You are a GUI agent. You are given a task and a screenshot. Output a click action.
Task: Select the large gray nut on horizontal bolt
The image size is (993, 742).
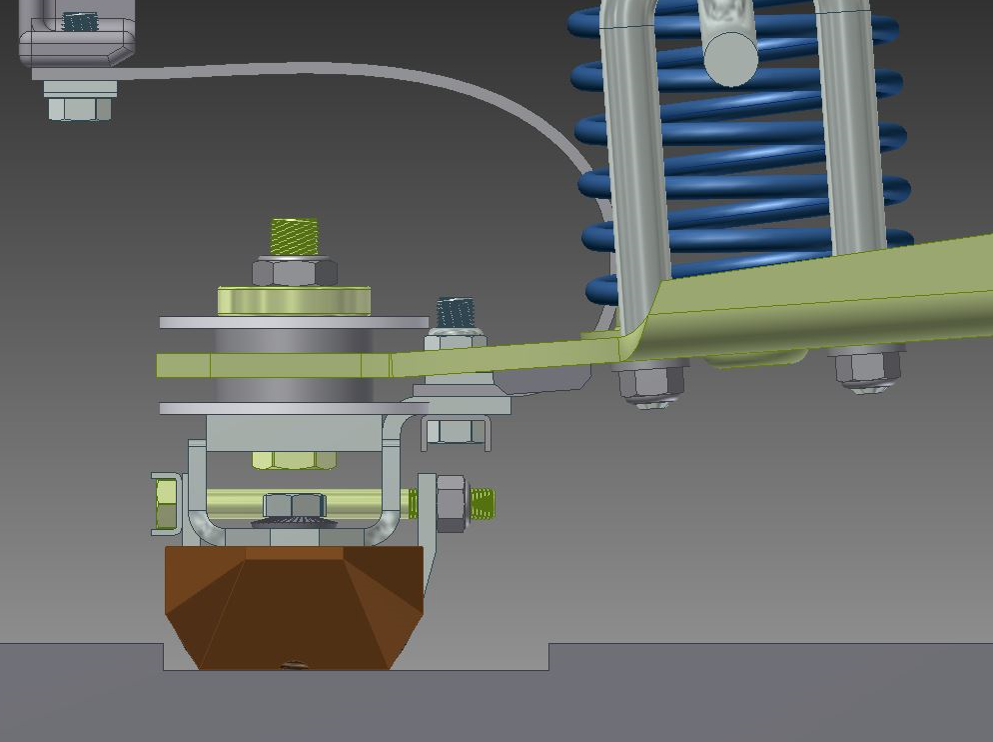click(452, 503)
